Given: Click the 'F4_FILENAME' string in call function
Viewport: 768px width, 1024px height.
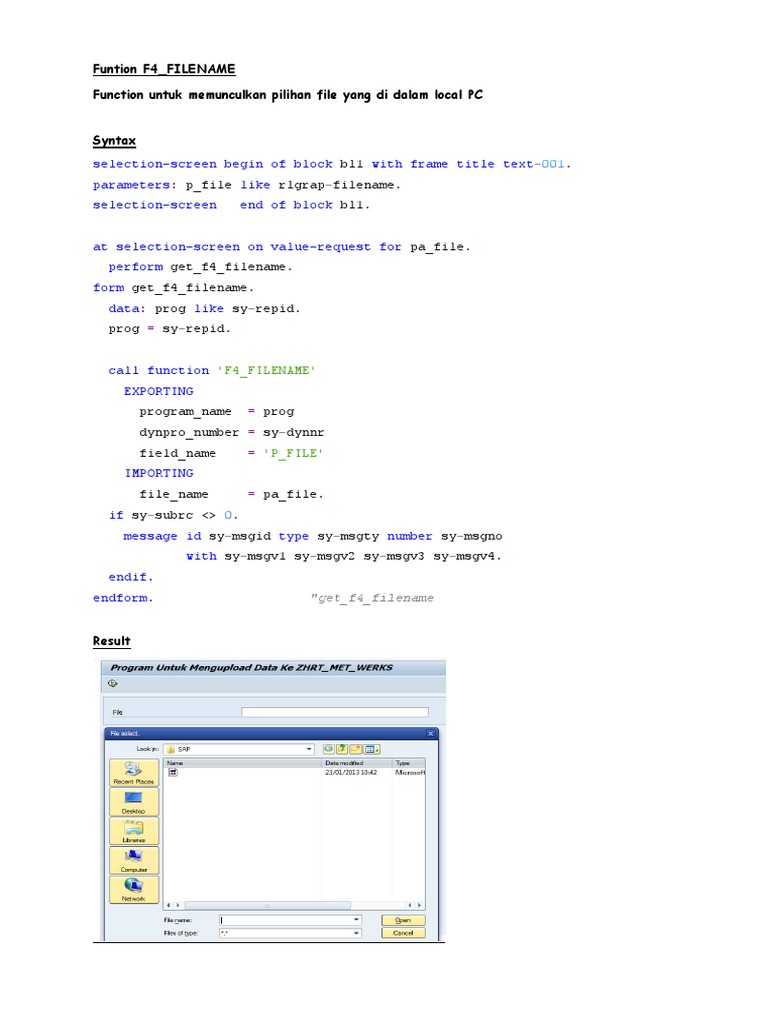Looking at the screenshot, I should point(266,370).
